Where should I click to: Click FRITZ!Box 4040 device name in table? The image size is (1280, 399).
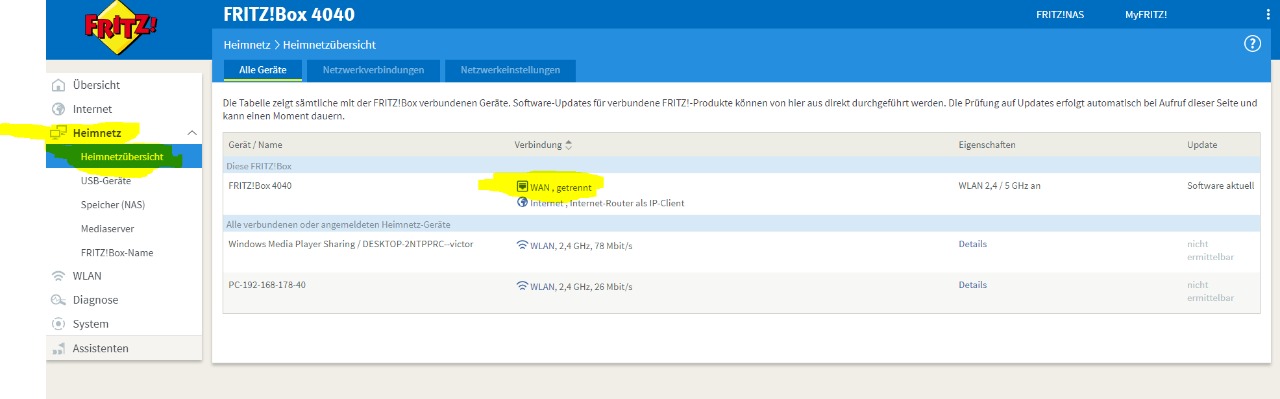click(260, 186)
